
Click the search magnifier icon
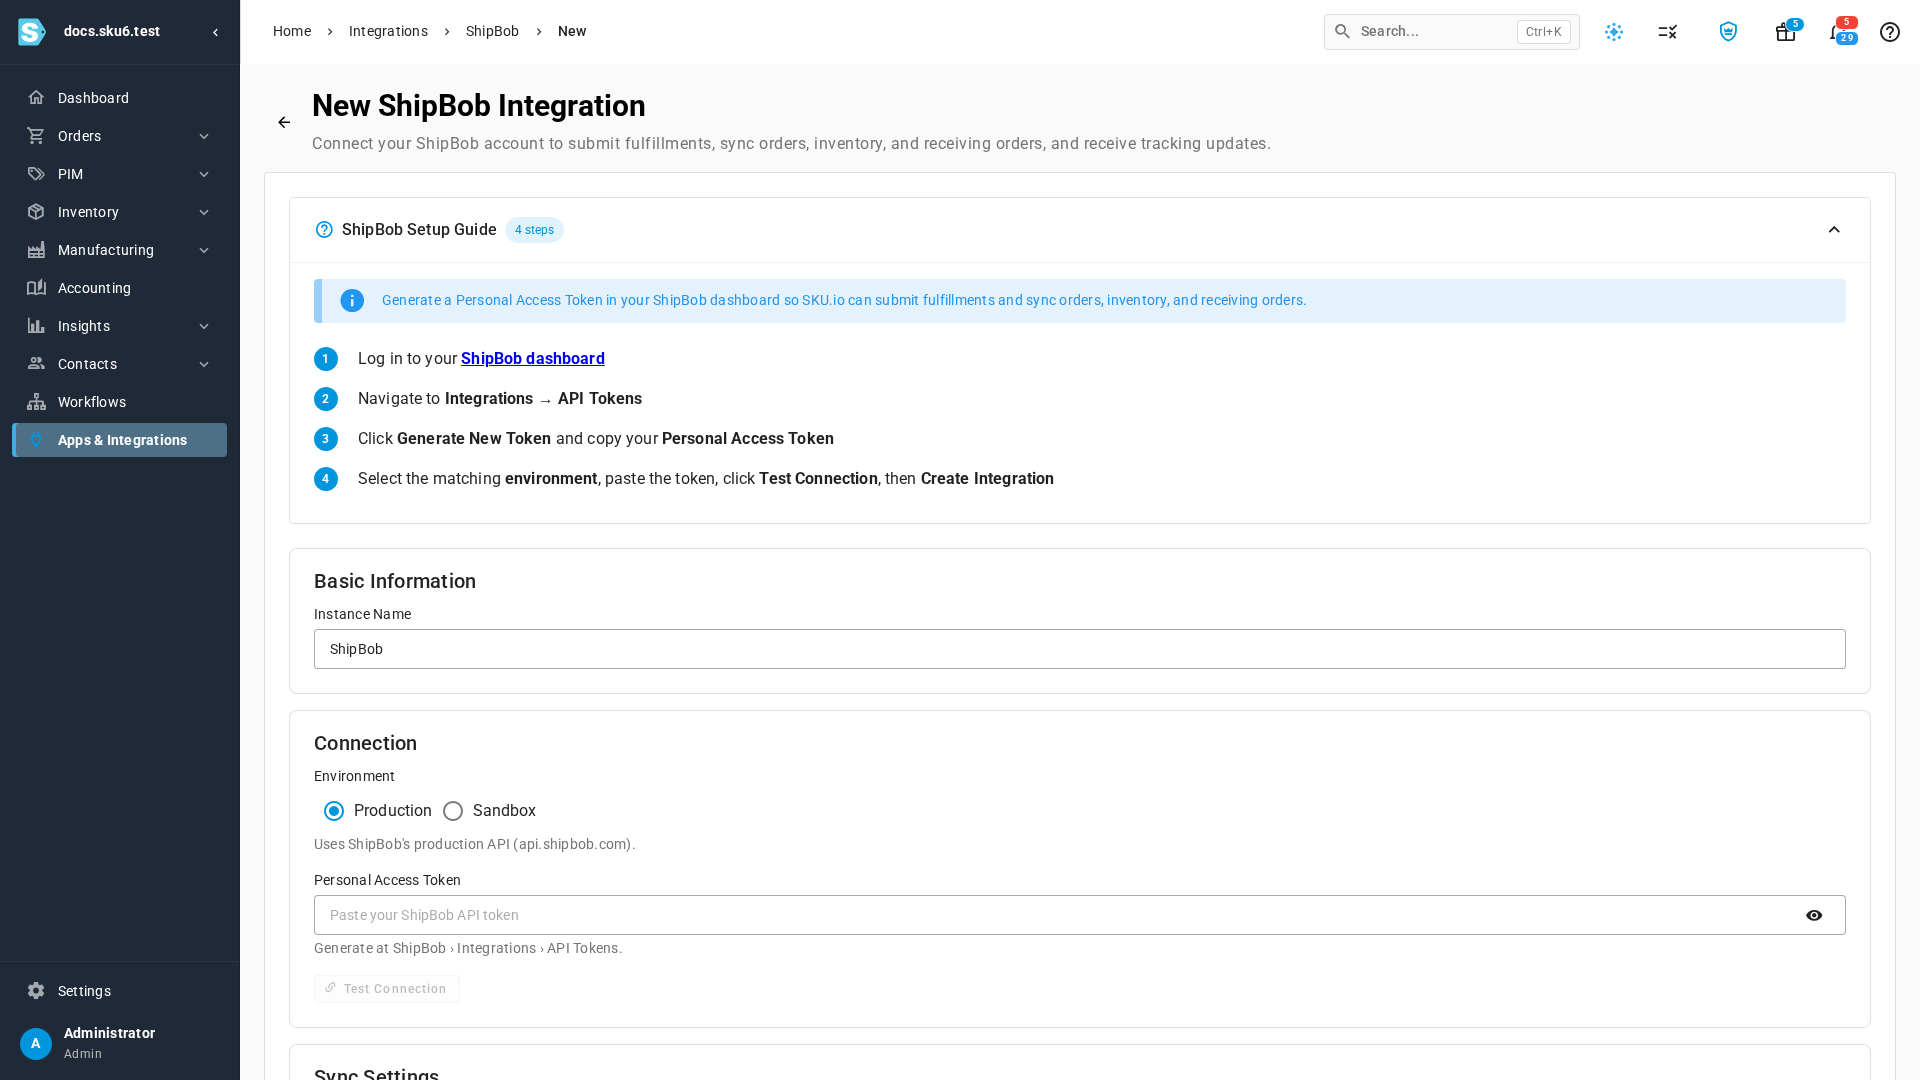point(1343,31)
